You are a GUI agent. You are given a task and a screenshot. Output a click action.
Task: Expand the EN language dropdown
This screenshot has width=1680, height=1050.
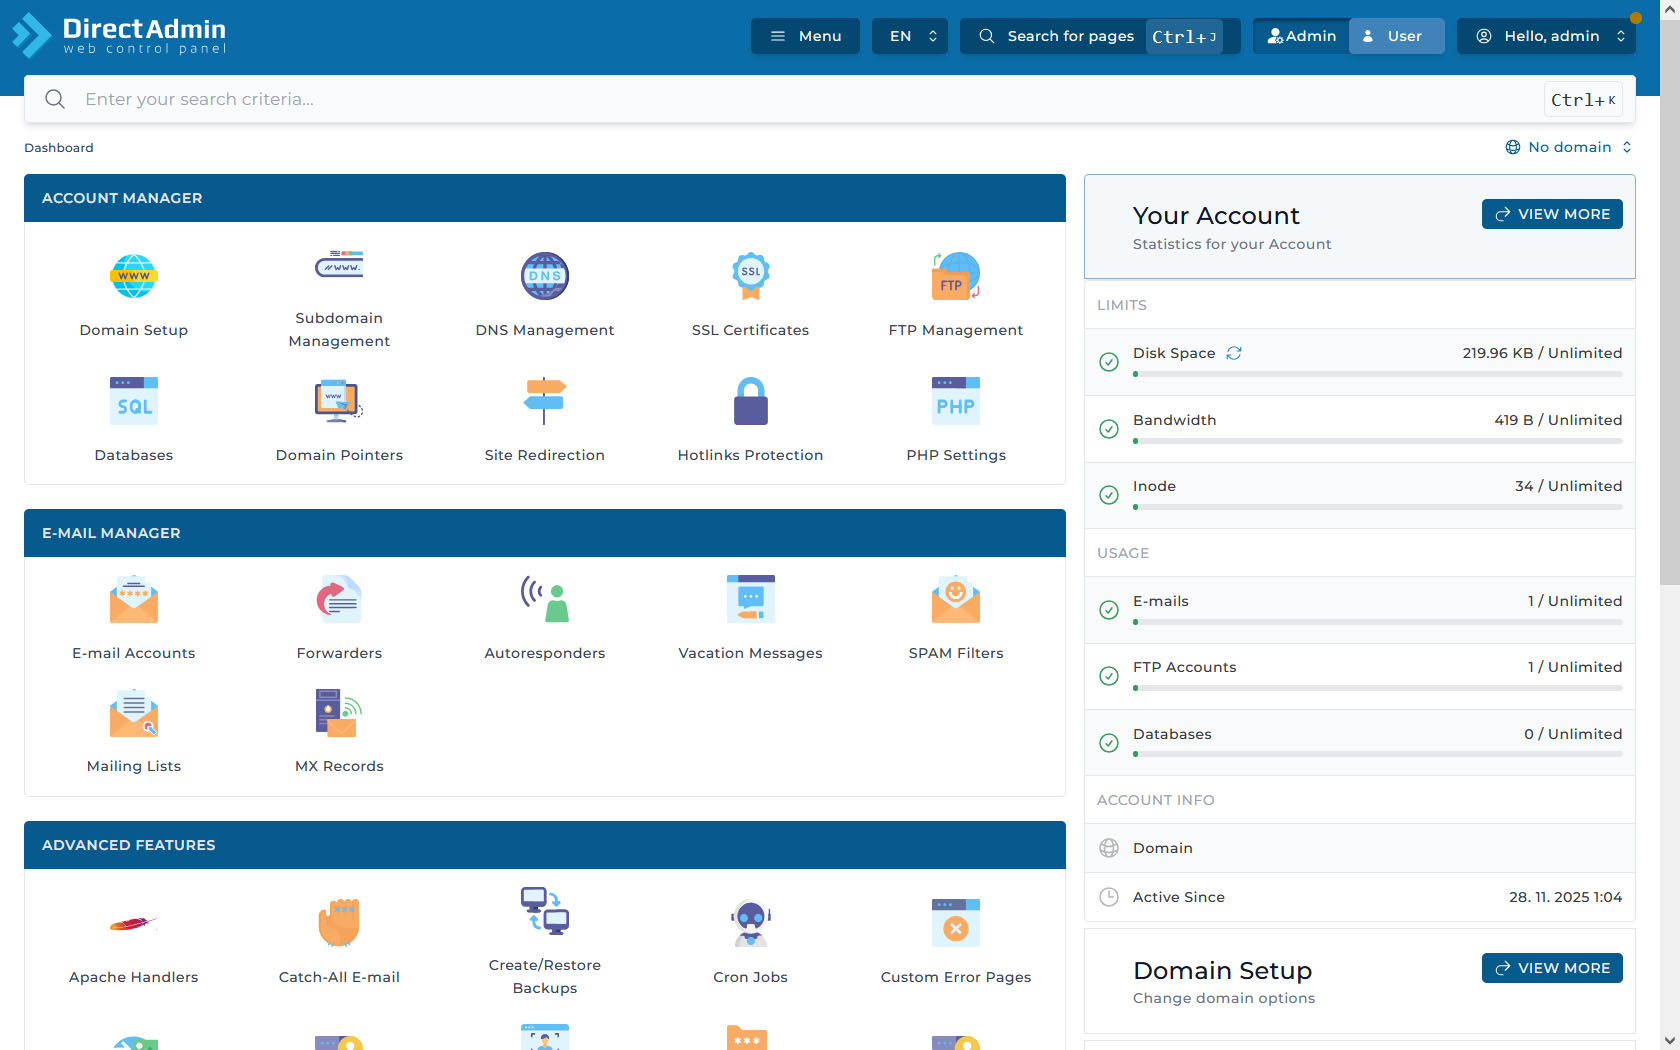point(909,36)
